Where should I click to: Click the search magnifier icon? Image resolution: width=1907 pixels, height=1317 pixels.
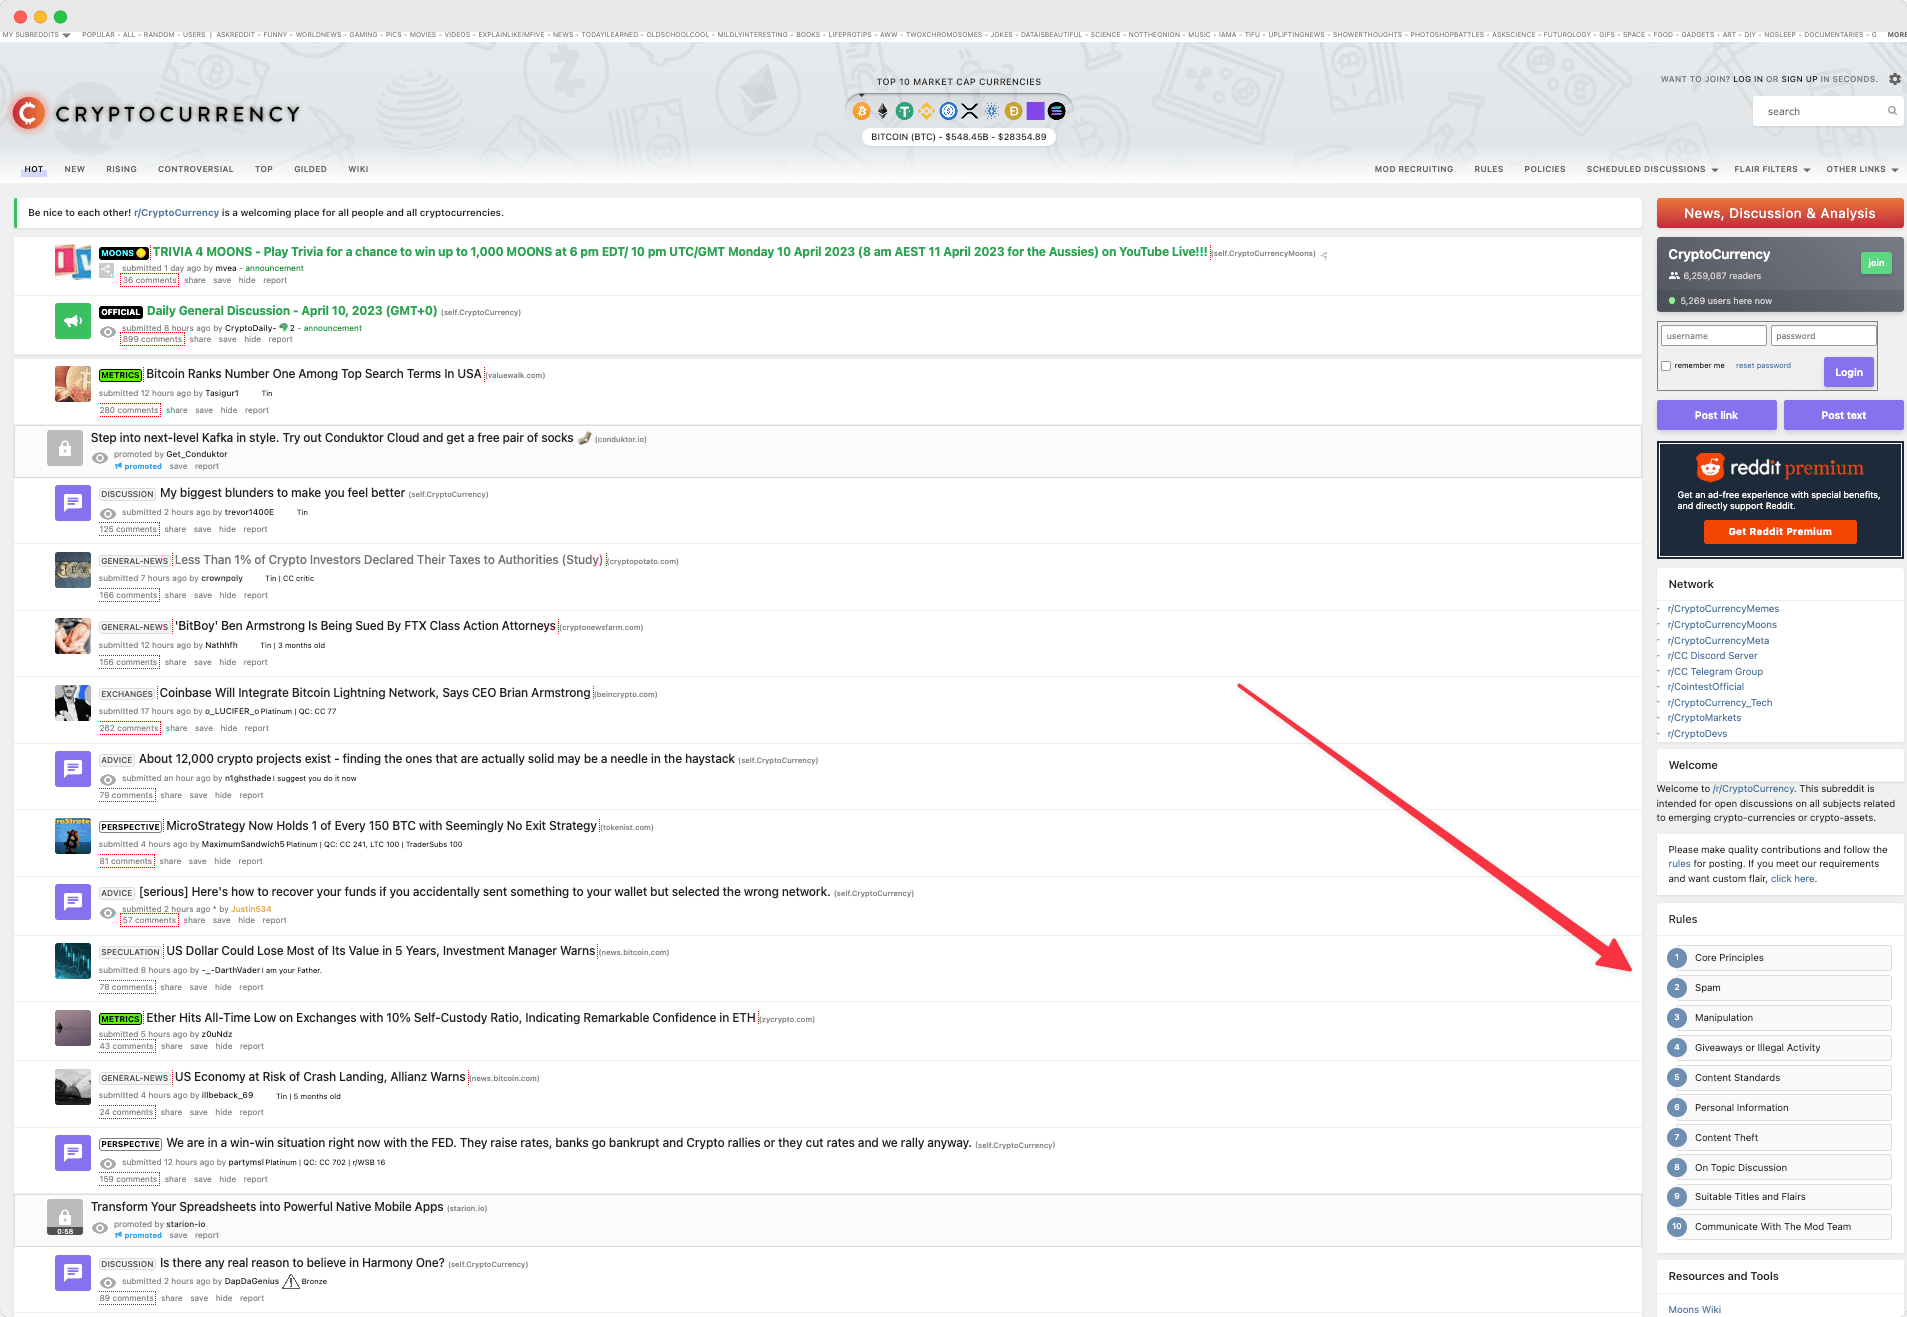pos(1891,110)
